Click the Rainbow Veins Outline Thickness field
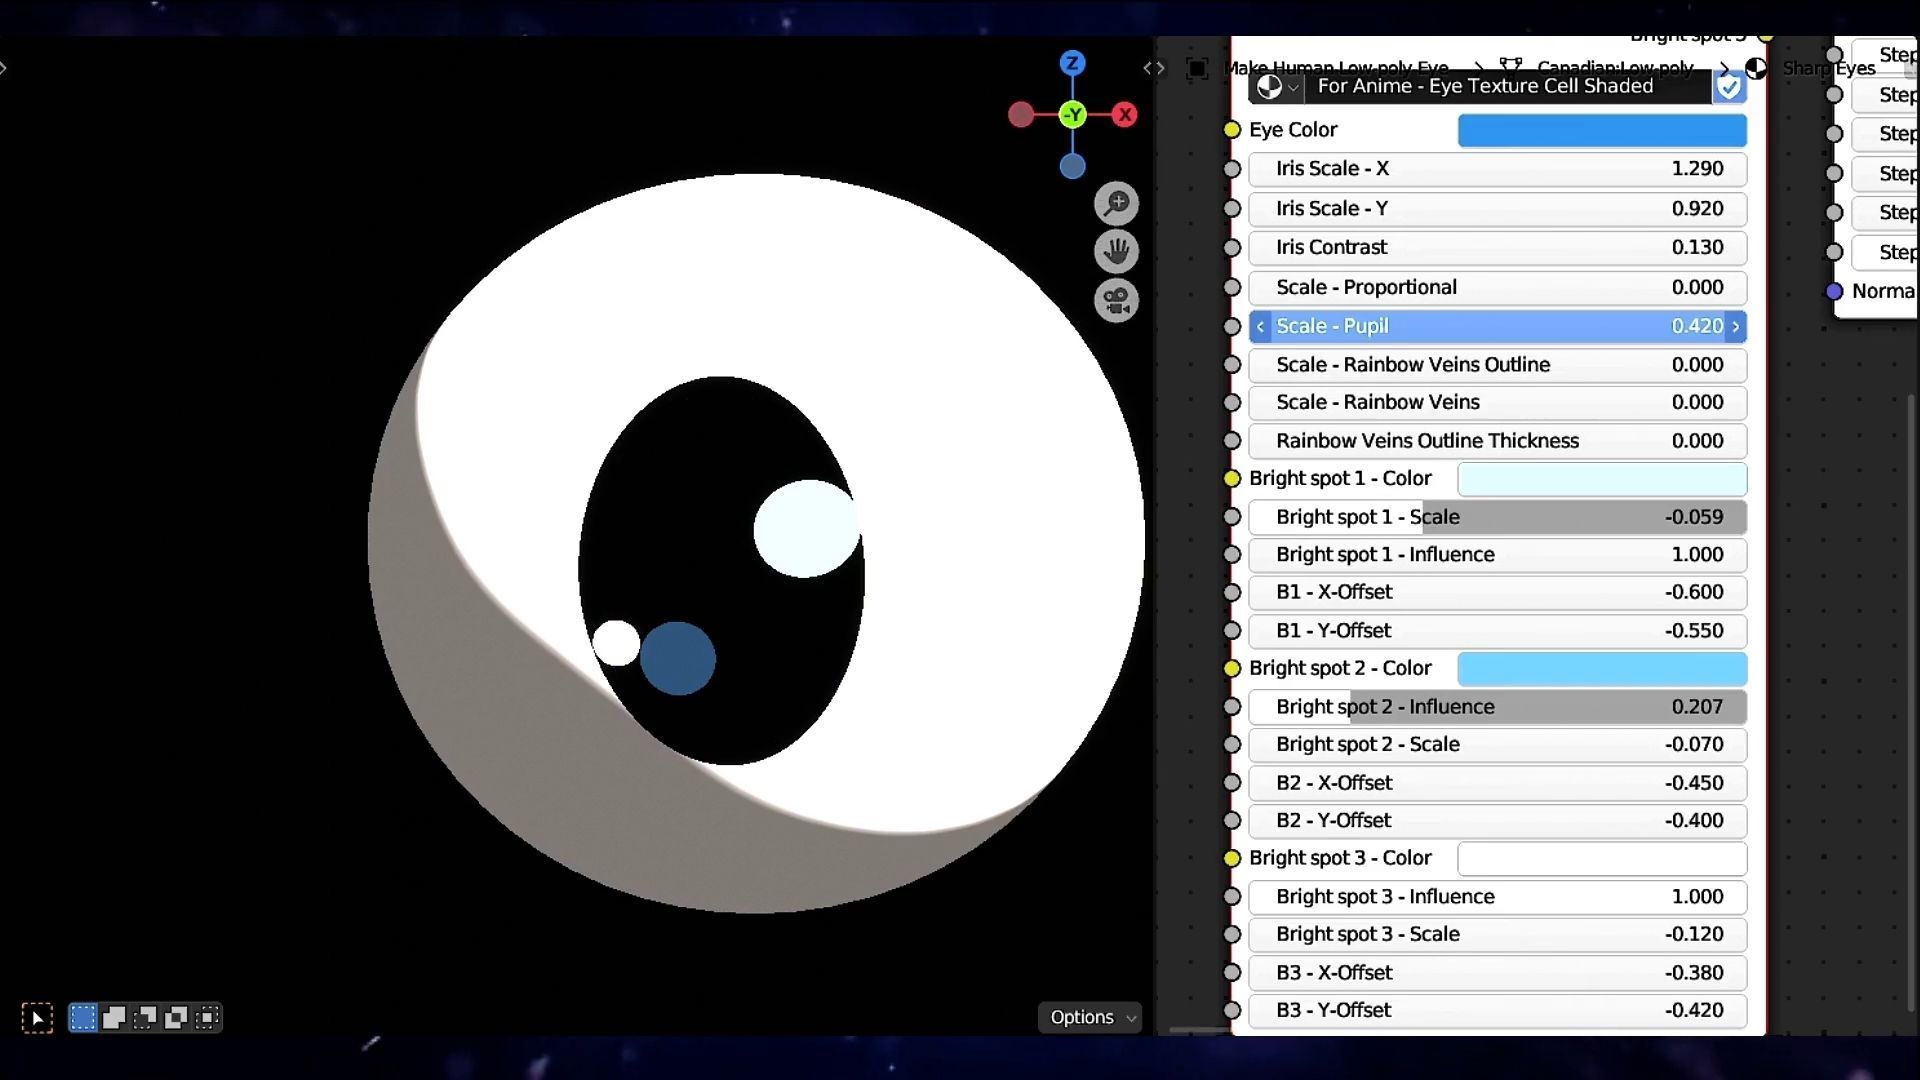1920x1080 pixels. point(1498,441)
